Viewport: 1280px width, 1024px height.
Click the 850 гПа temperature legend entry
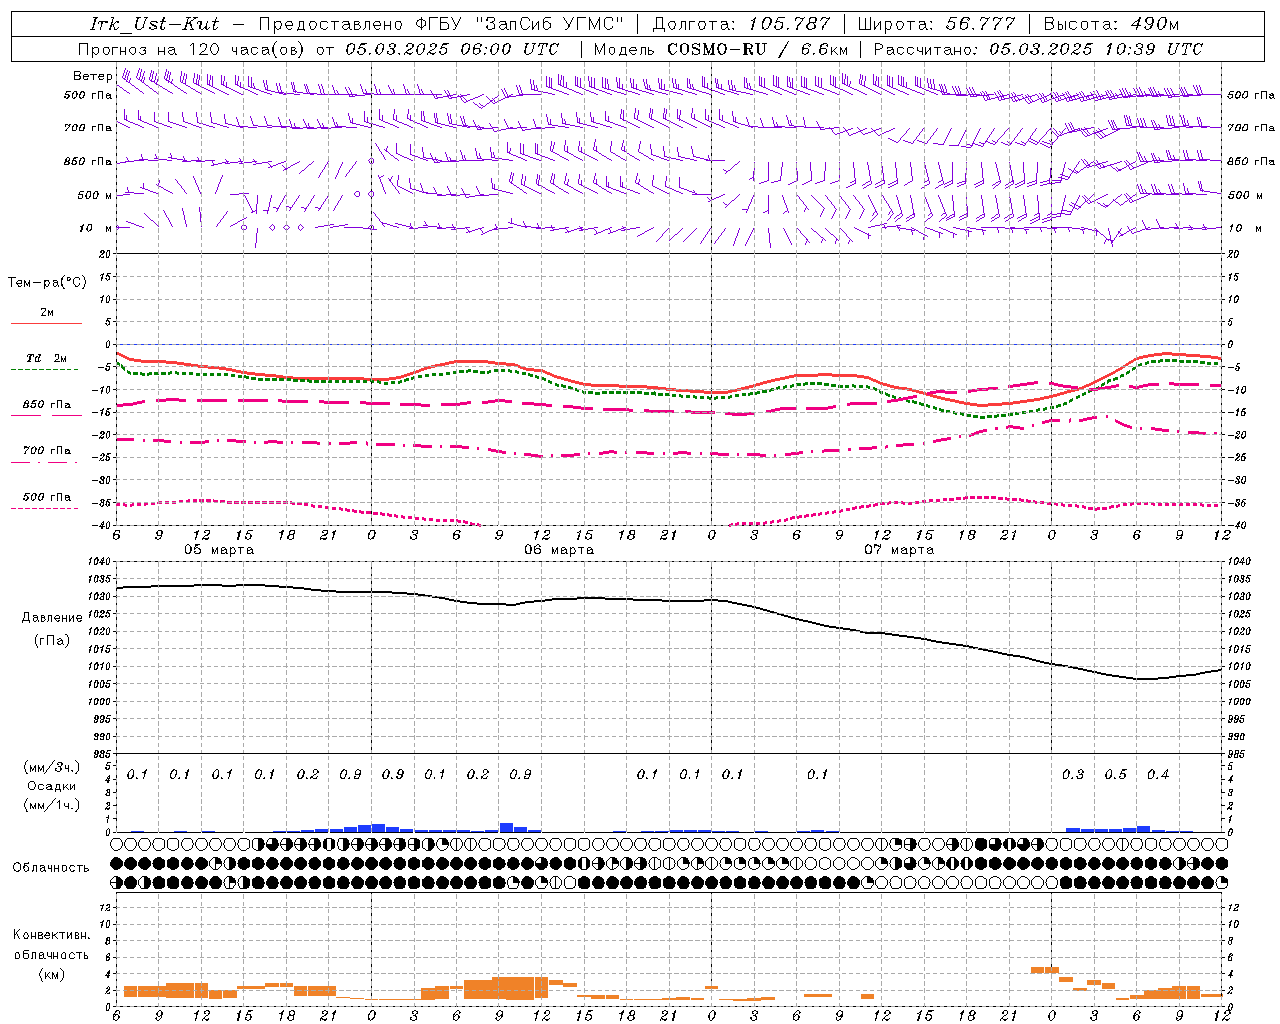(46, 405)
